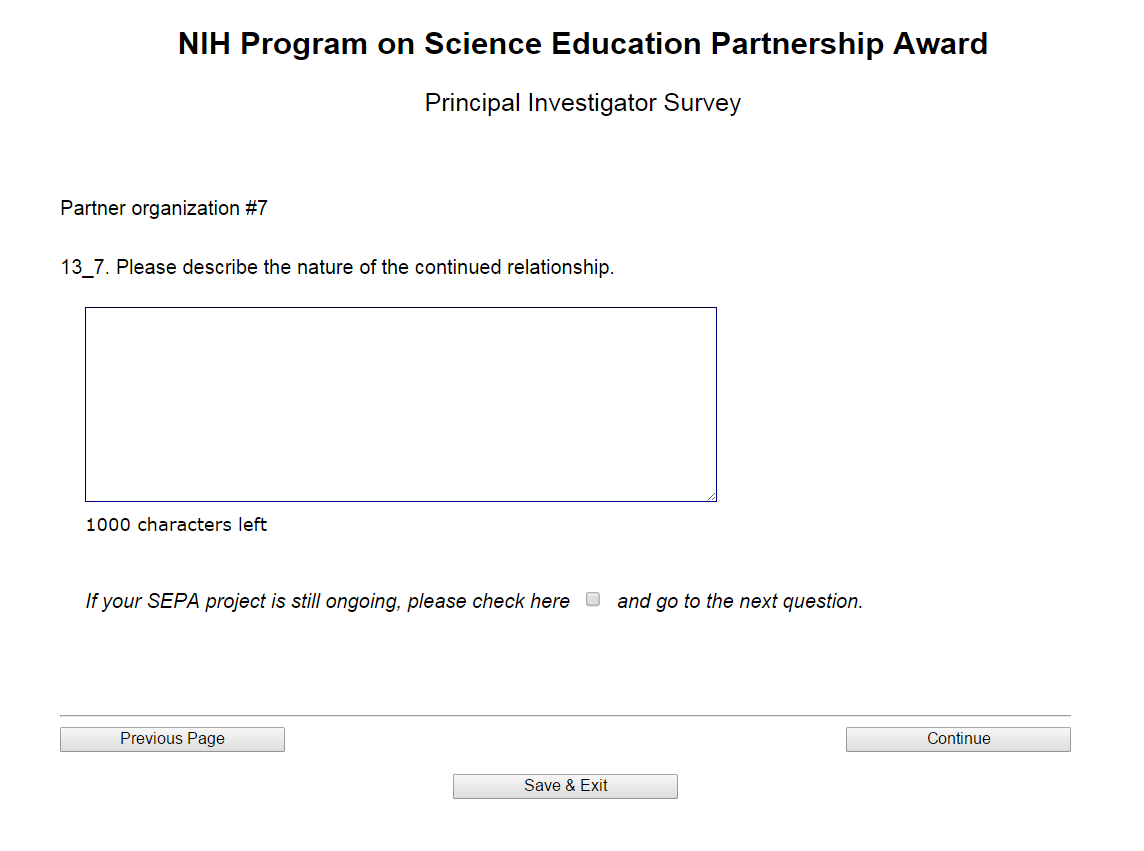Click the Principal Investigator Survey subtitle

(x=582, y=103)
